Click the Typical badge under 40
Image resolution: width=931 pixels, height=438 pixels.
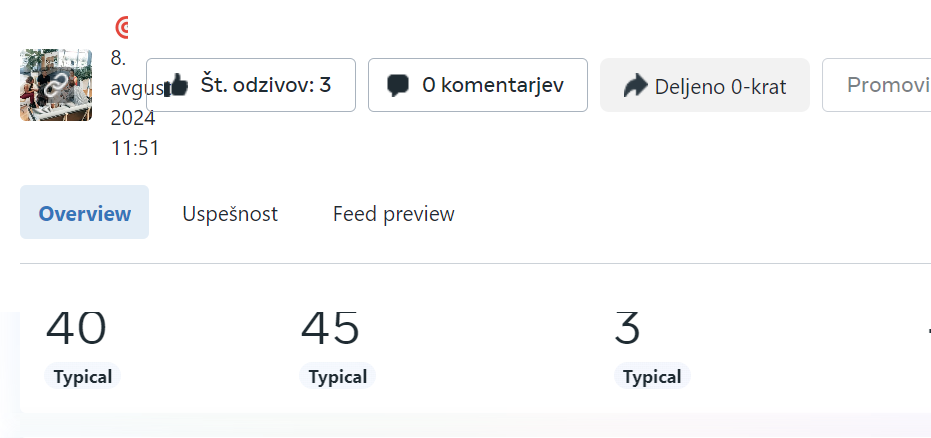83,376
